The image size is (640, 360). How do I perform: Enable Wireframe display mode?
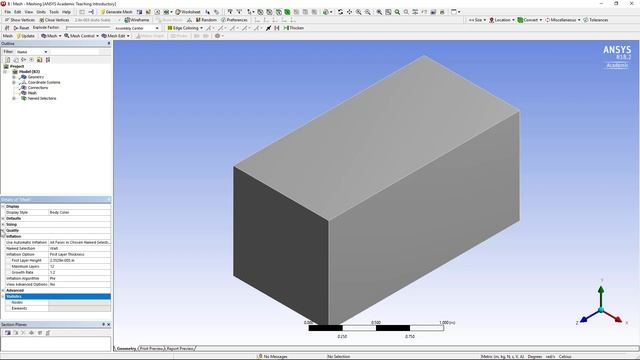137,20
